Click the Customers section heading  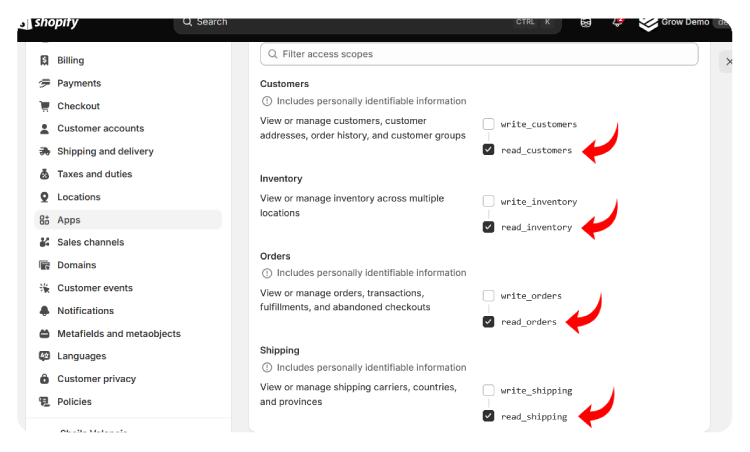coord(284,84)
